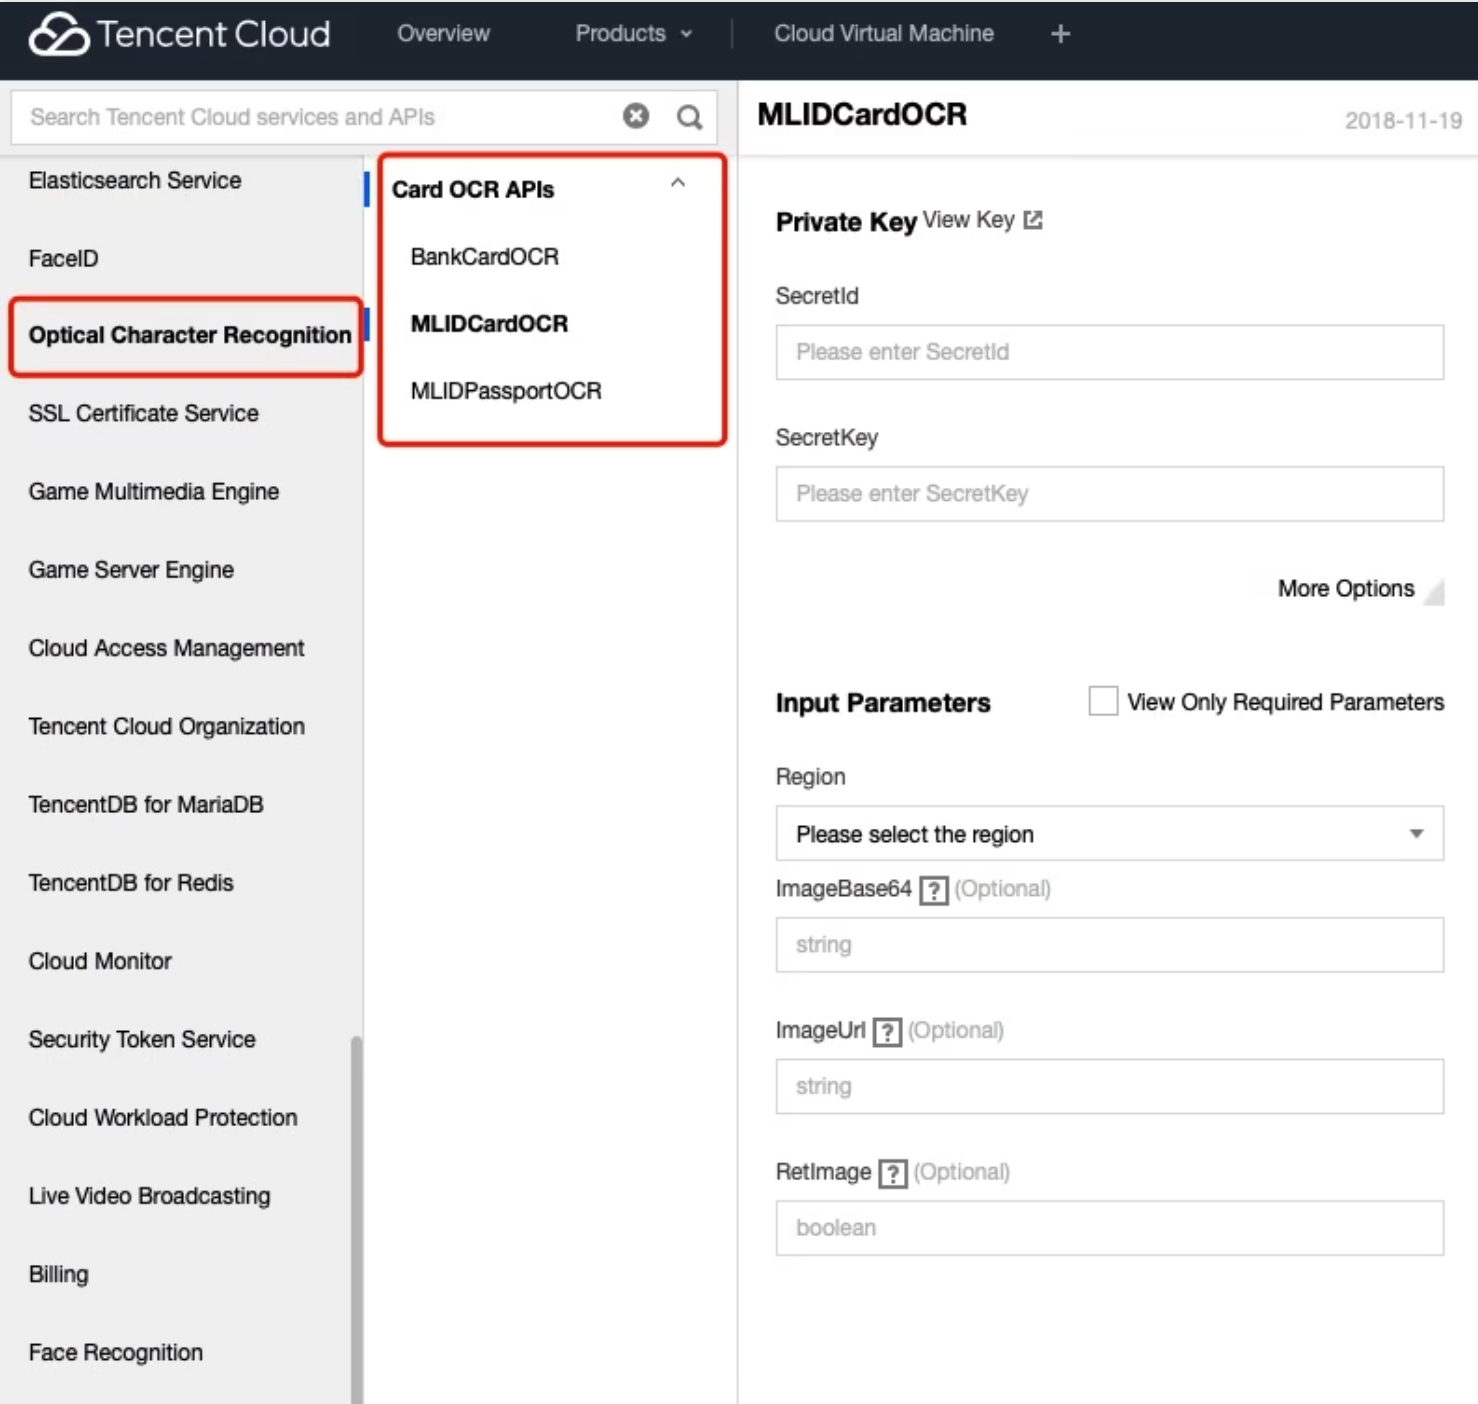Click the services list vertical scrollbar

click(356, 1200)
